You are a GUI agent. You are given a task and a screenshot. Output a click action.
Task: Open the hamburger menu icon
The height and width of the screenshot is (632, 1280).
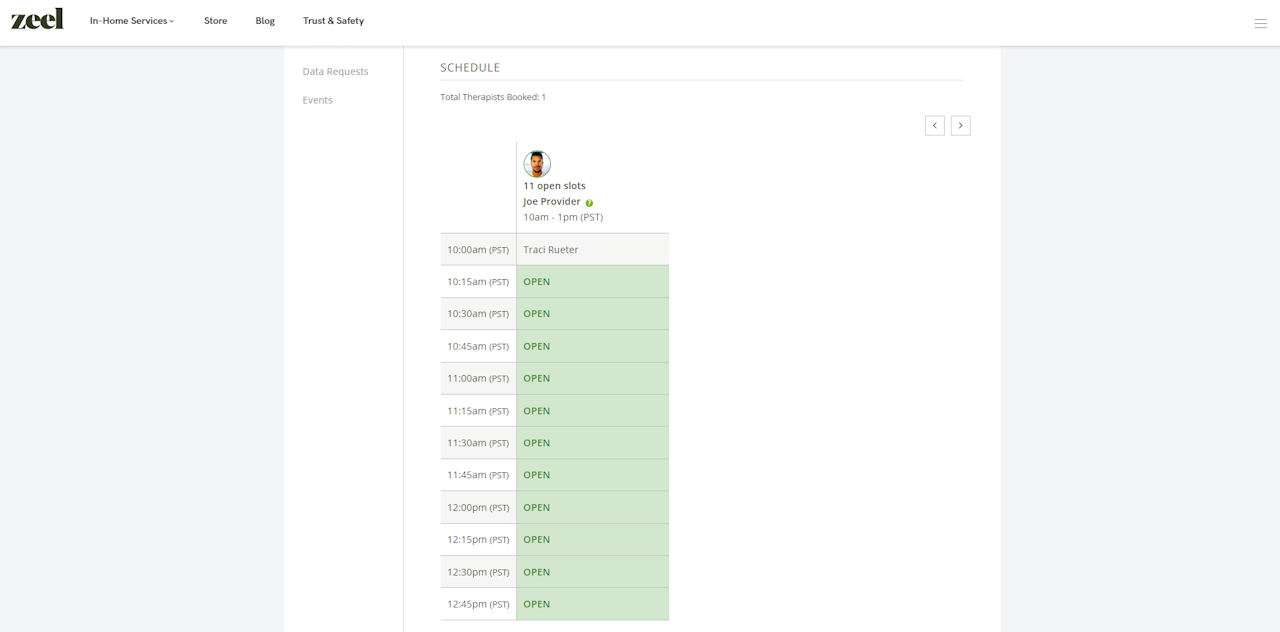click(1260, 23)
